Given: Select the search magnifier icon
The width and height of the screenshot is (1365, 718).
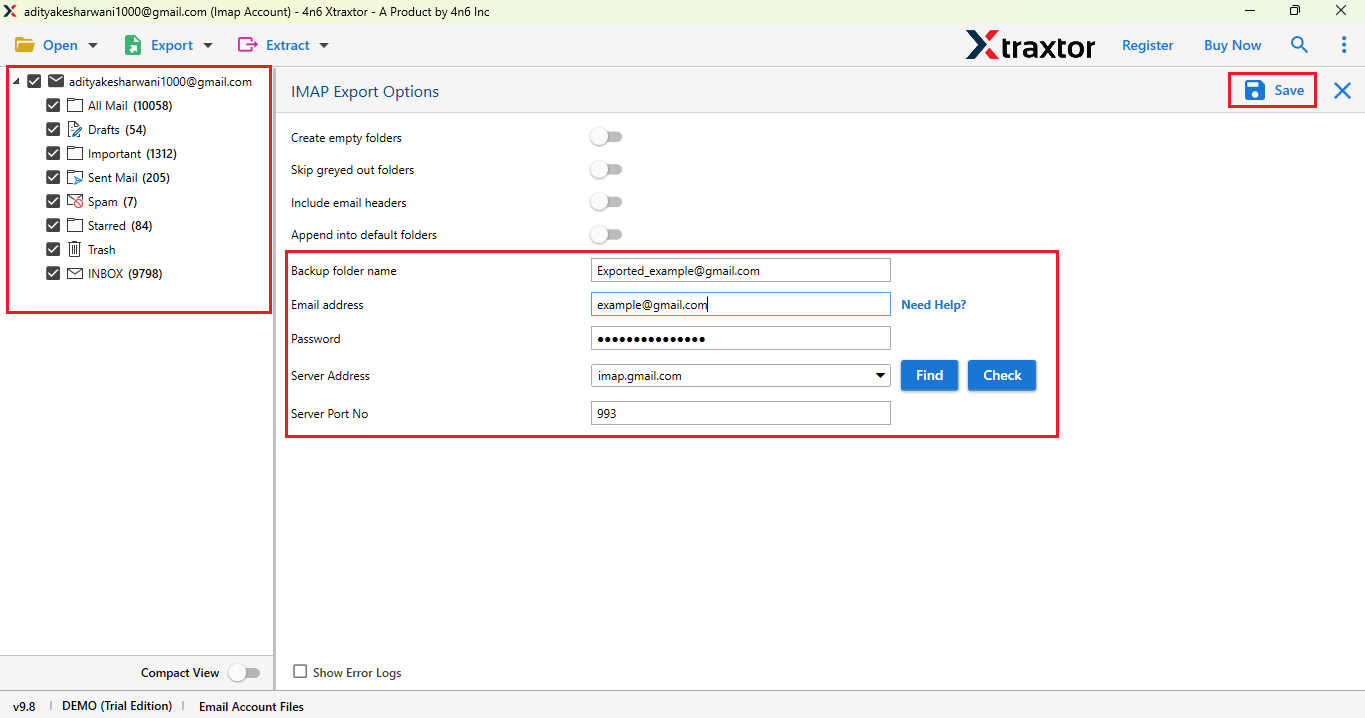Looking at the screenshot, I should pyautogui.click(x=1299, y=45).
